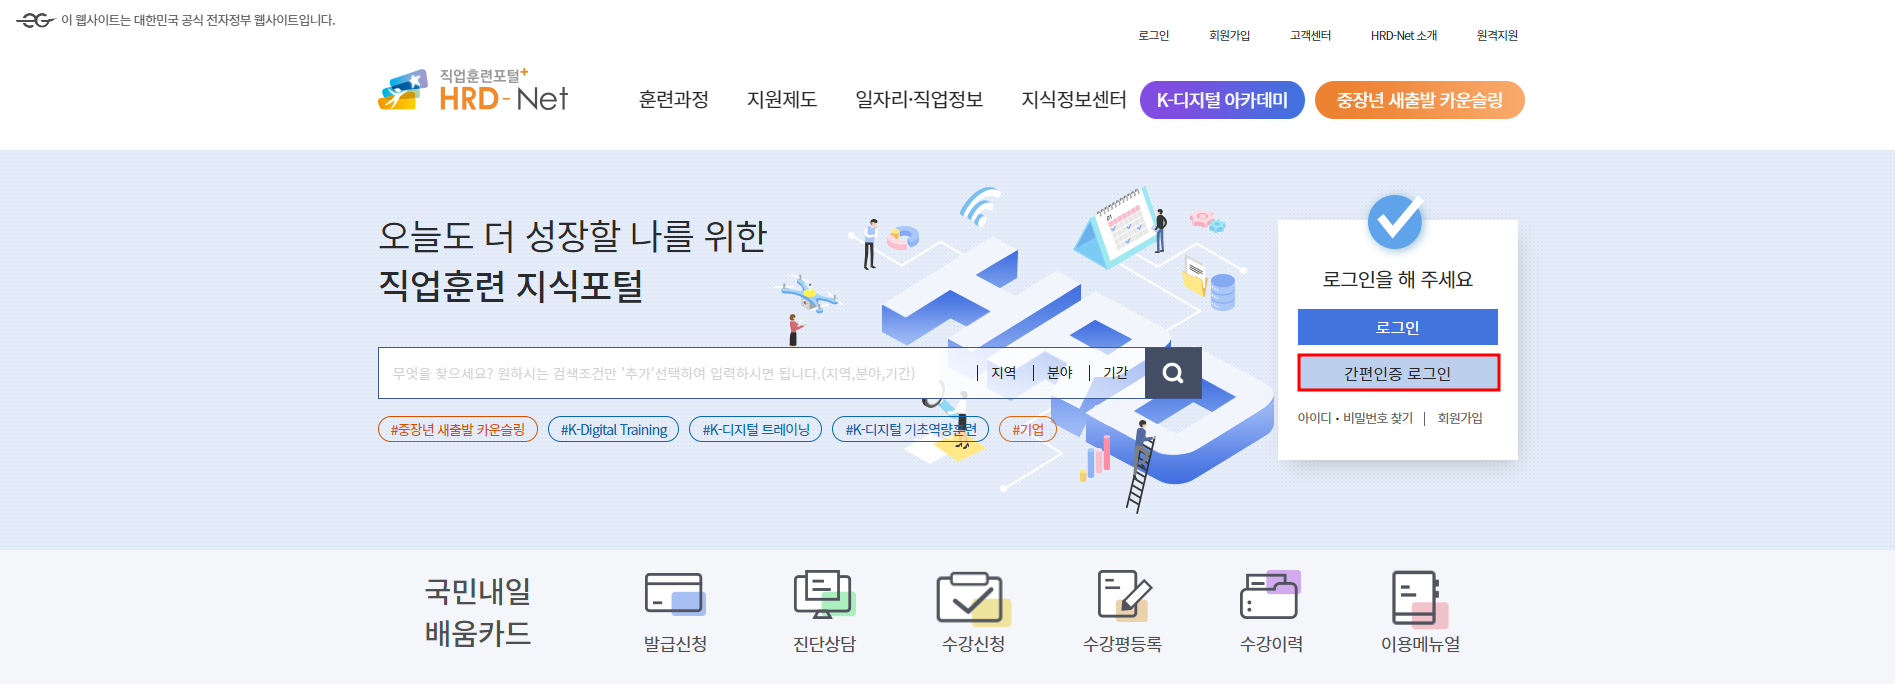1895x684 pixels.
Task: Click 중장년 새출발 카운슬링 button
Action: pos(1419,100)
